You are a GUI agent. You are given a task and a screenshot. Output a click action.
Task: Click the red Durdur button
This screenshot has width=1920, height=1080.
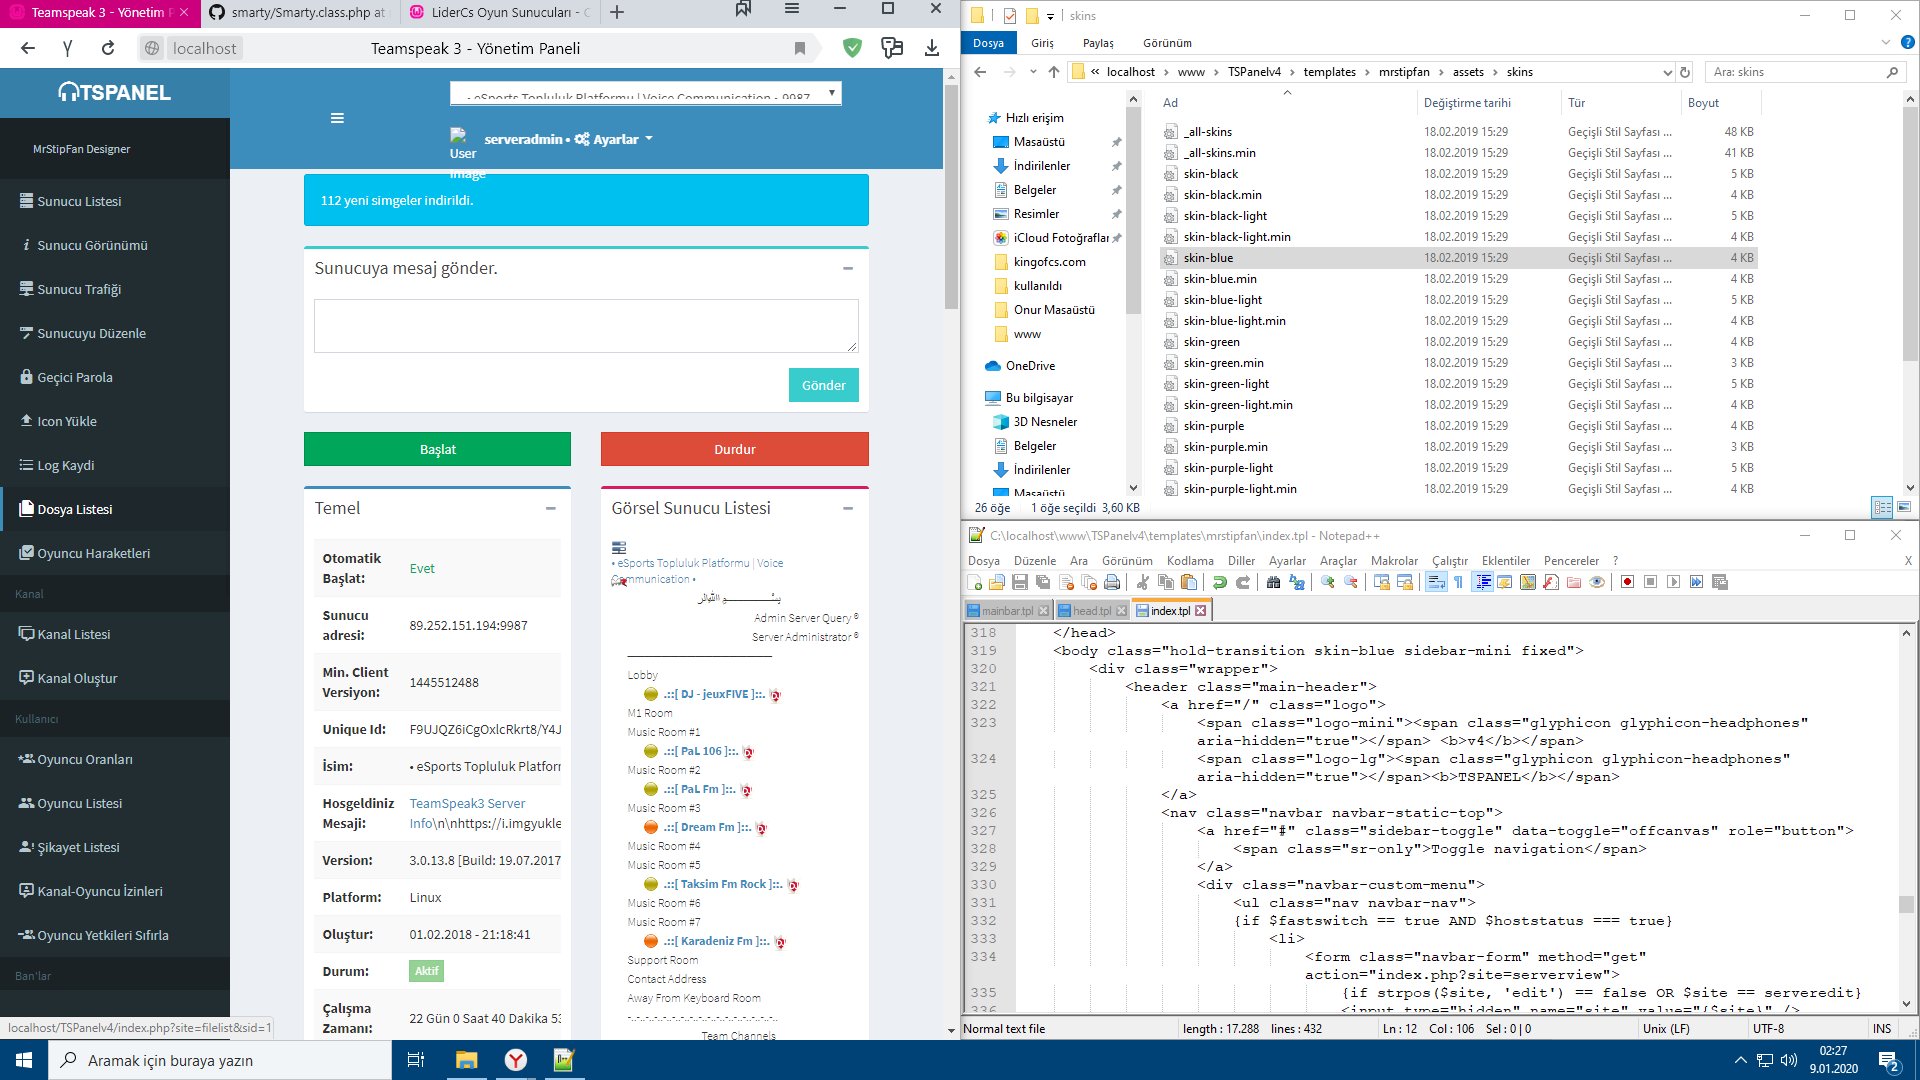735,449
